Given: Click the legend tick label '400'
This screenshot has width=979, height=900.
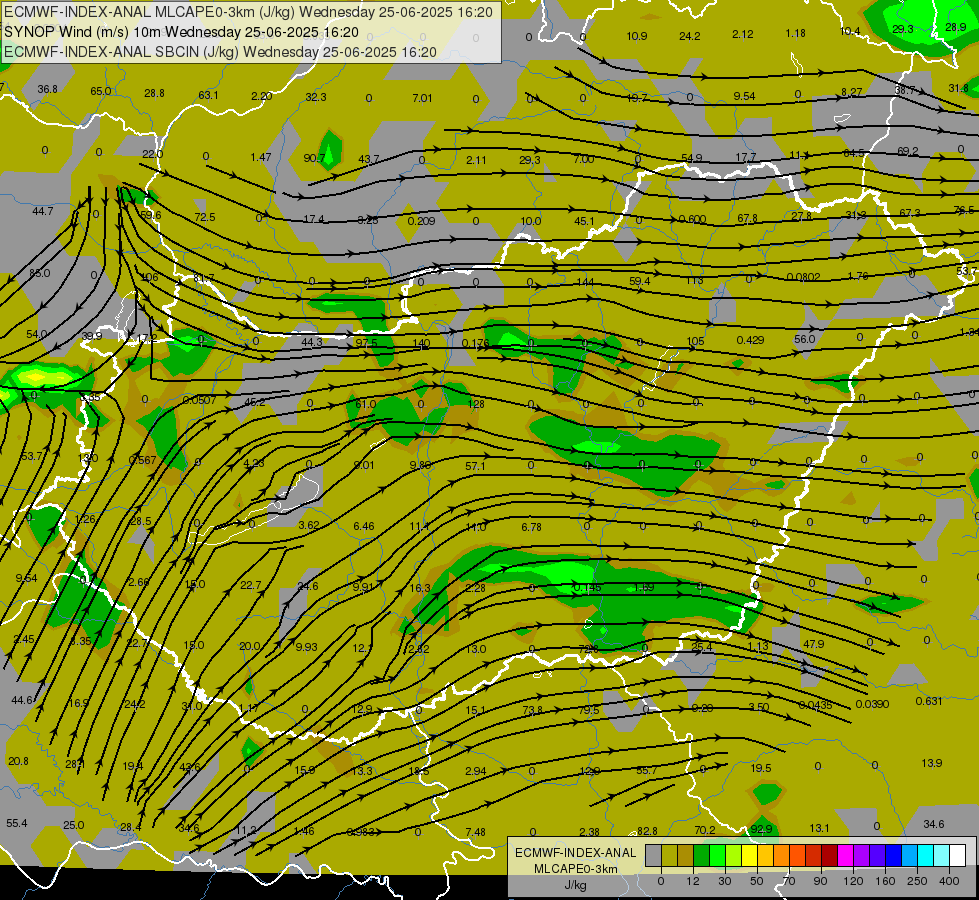Looking at the screenshot, I should click(x=949, y=881).
